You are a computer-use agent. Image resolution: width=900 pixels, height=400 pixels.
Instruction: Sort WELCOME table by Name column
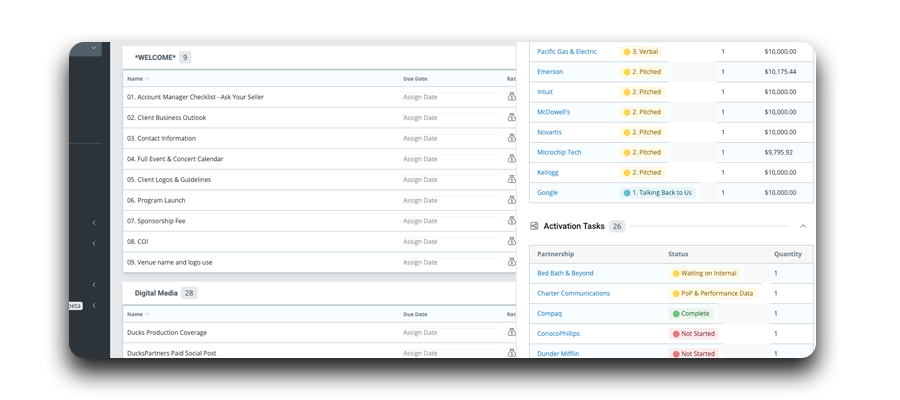pos(138,79)
